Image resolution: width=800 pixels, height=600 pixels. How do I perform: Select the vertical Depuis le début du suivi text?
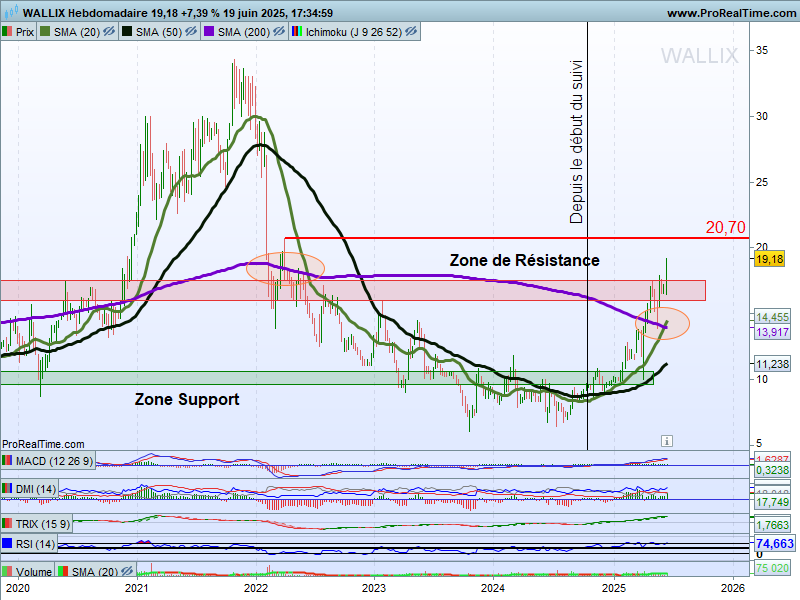pyautogui.click(x=576, y=142)
